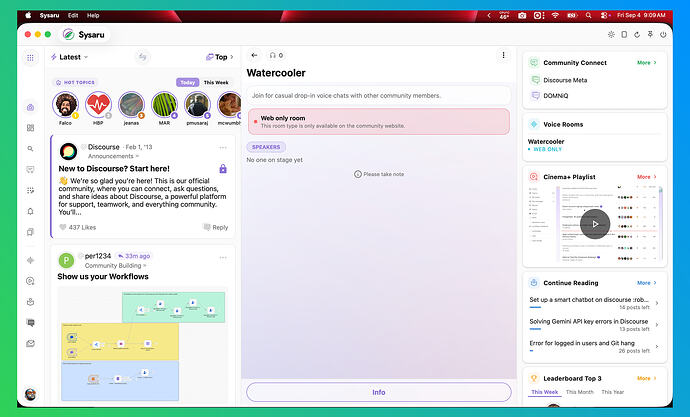Open Wi-Fi status in menu bar

(555, 15)
